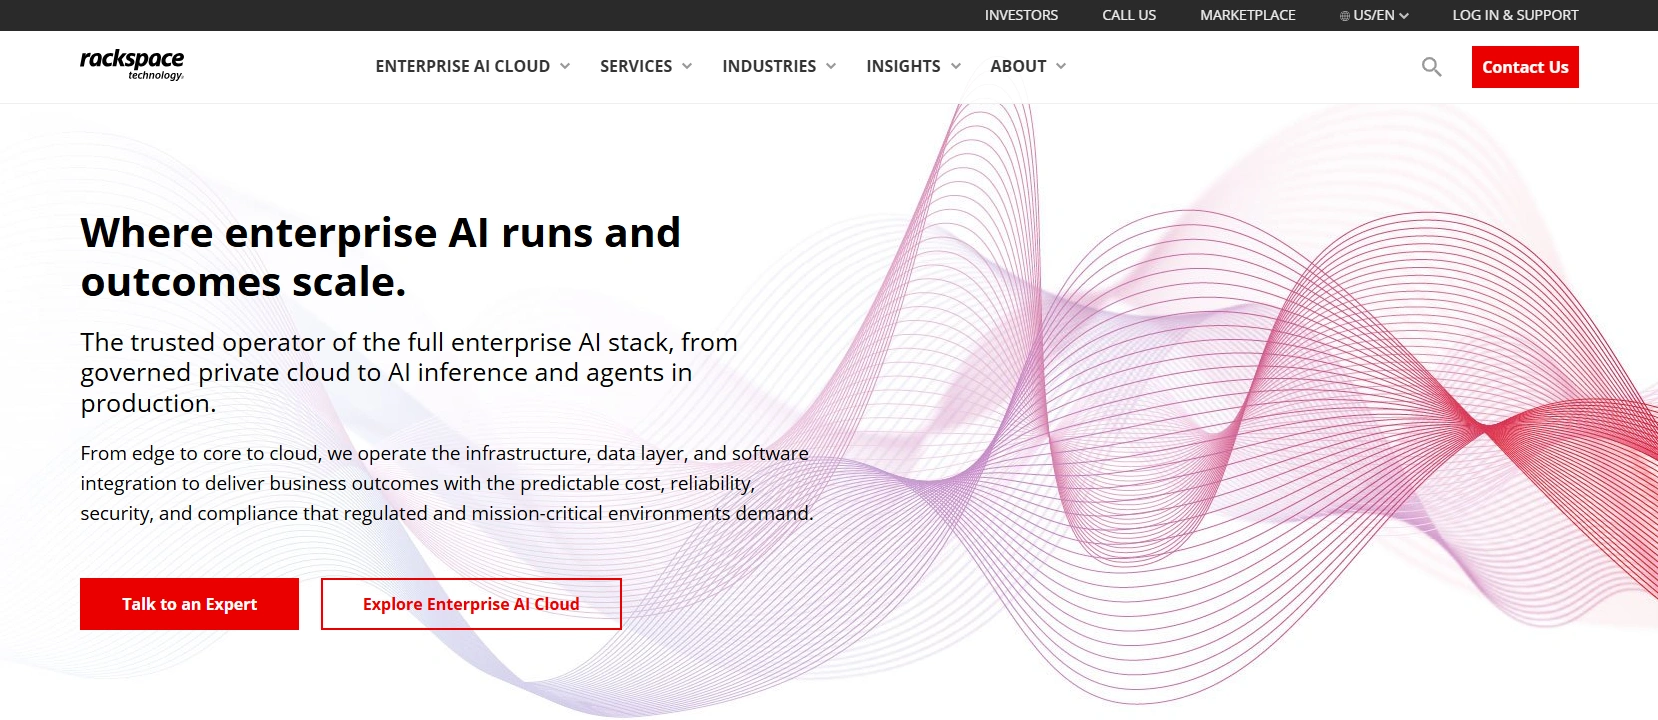The width and height of the screenshot is (1658, 720).
Task: Expand the Enterprise AI Cloud chevron
Action: click(565, 66)
